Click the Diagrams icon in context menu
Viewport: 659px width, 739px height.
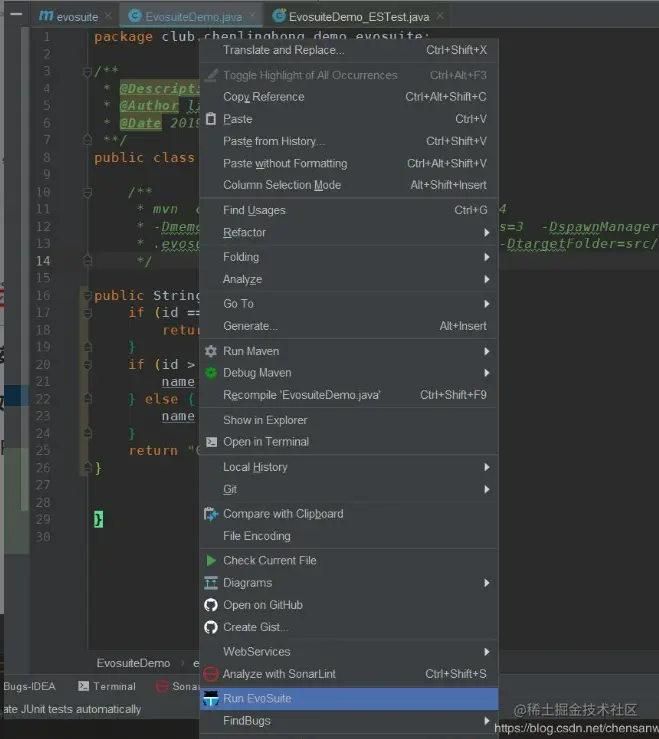211,583
